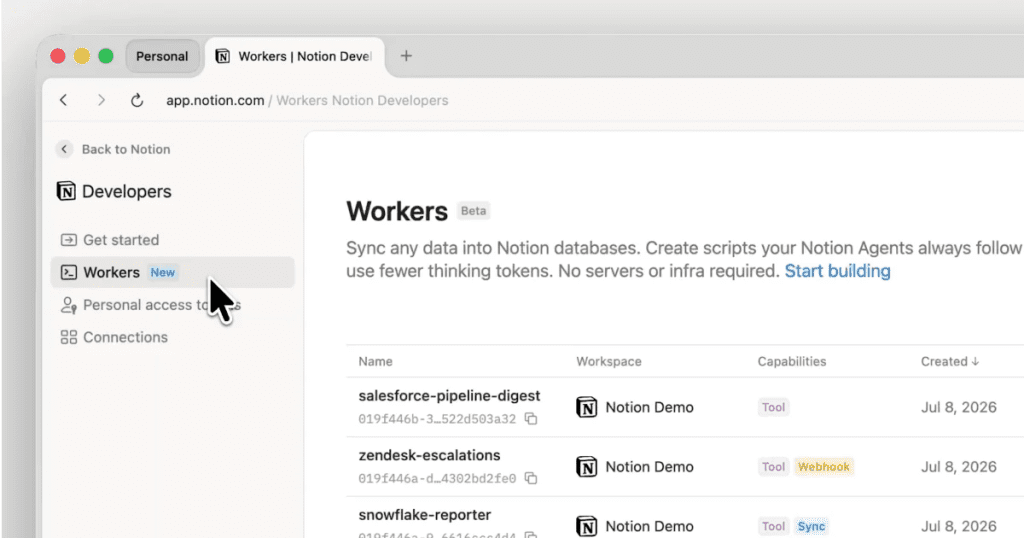Click the Webhook tag for zendesk-escalations
1024x538 pixels.
(x=824, y=467)
